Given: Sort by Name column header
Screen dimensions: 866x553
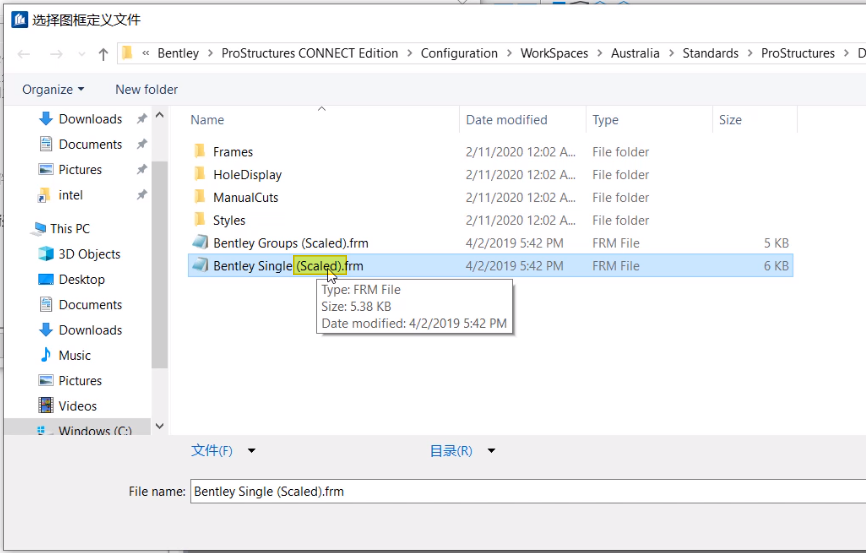Looking at the screenshot, I should 207,120.
